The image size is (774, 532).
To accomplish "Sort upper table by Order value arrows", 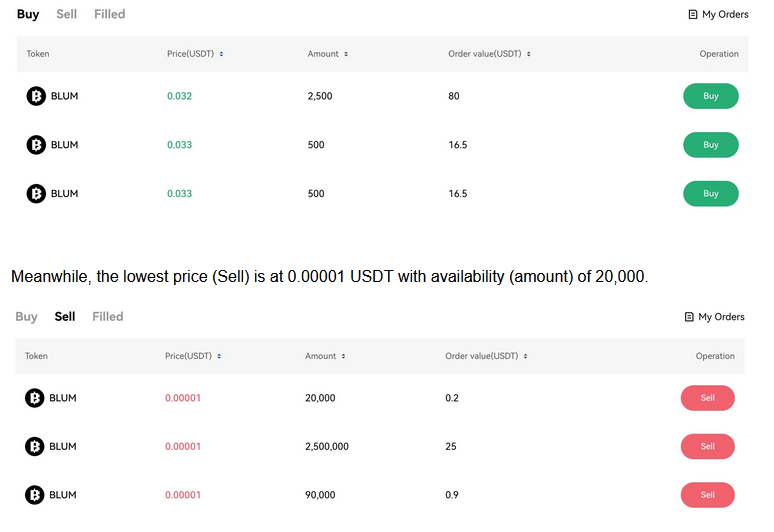I will point(529,54).
